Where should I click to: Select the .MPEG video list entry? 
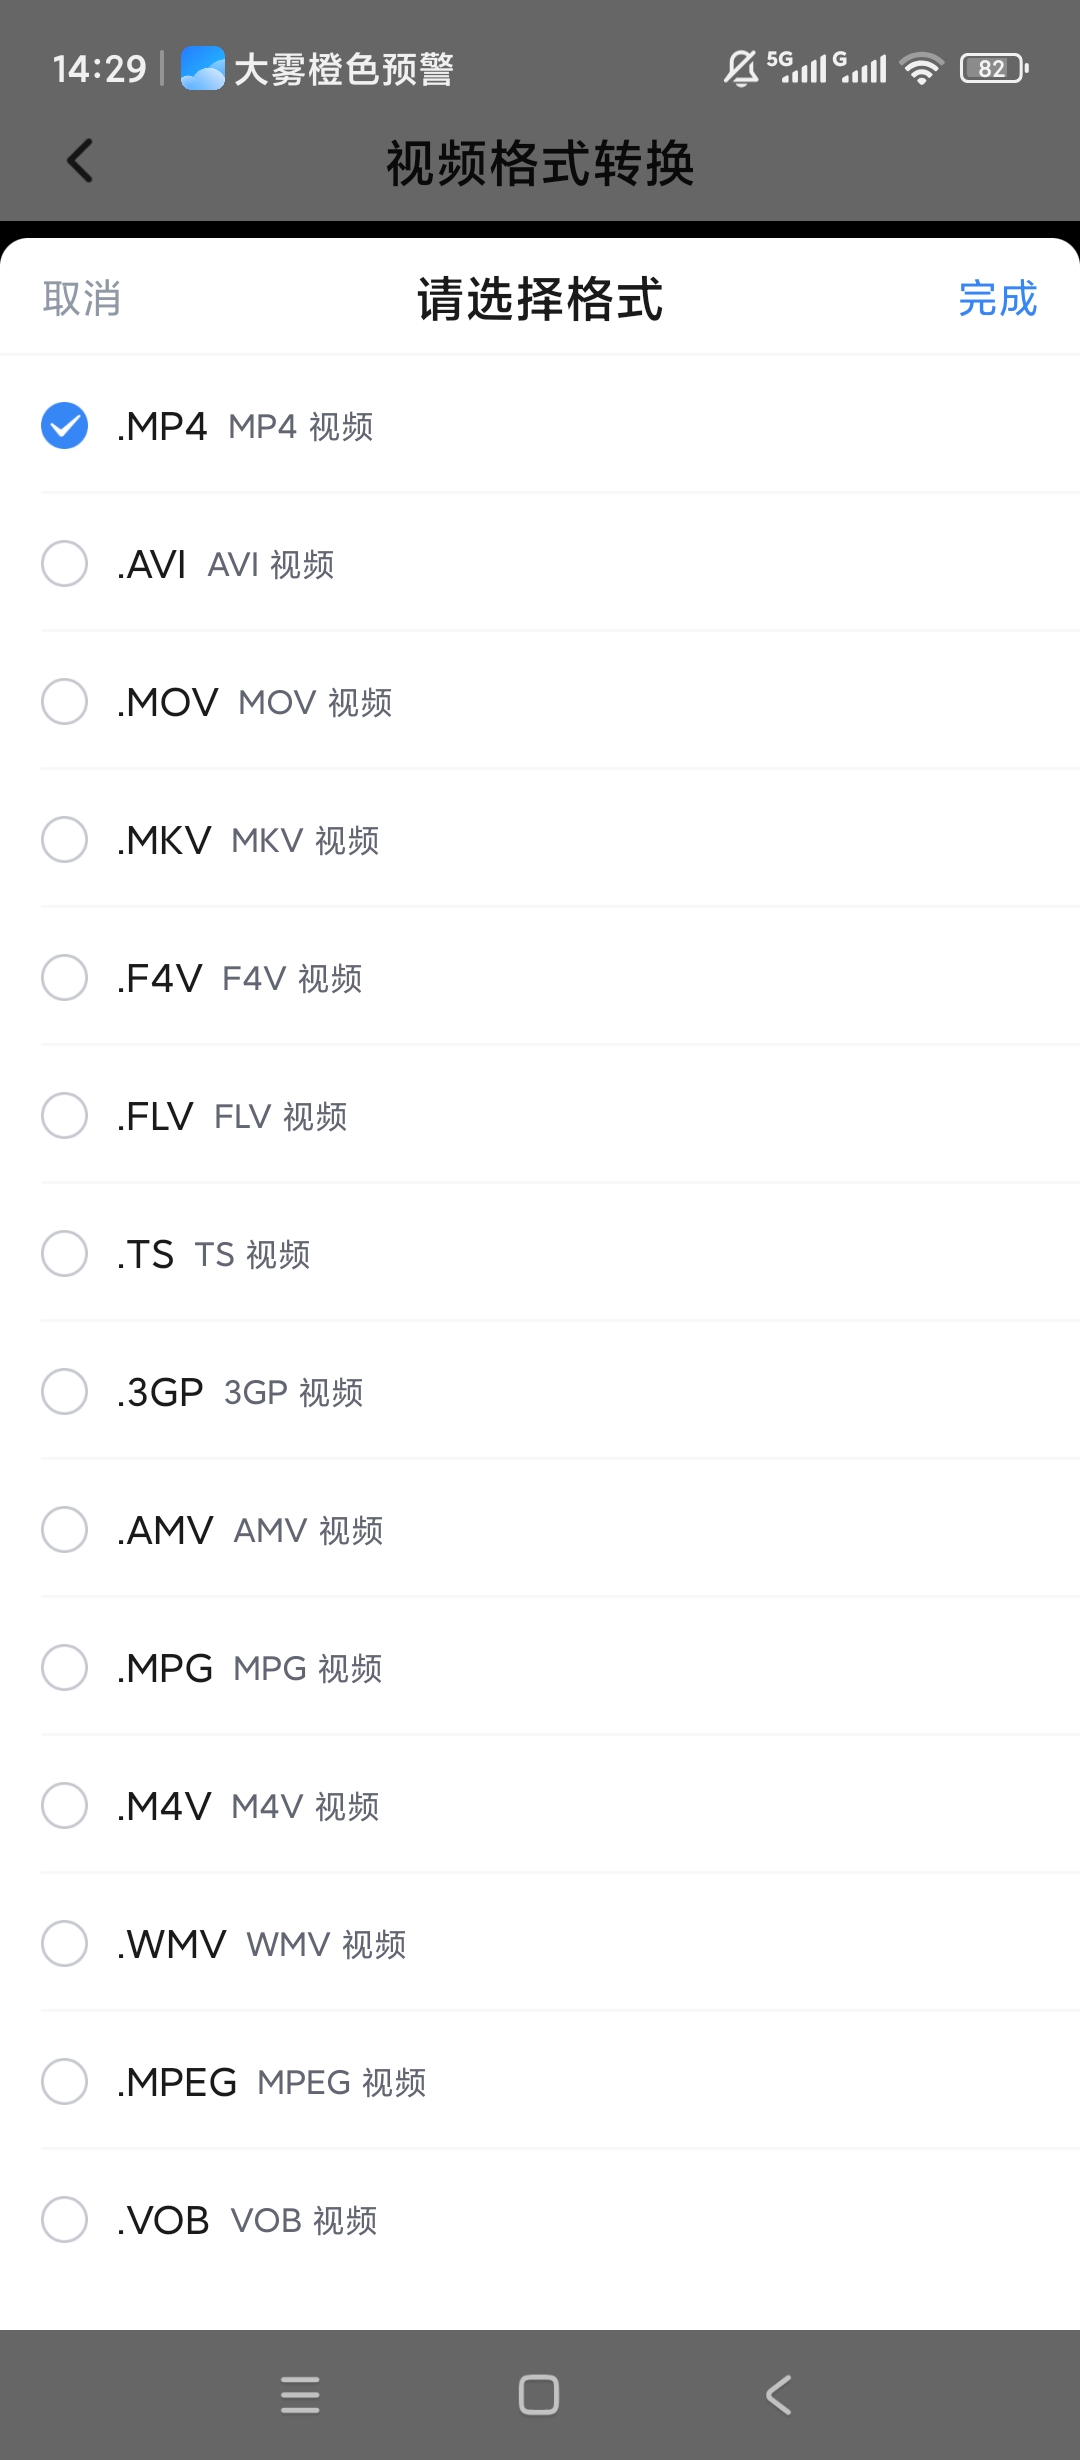click(x=540, y=2082)
